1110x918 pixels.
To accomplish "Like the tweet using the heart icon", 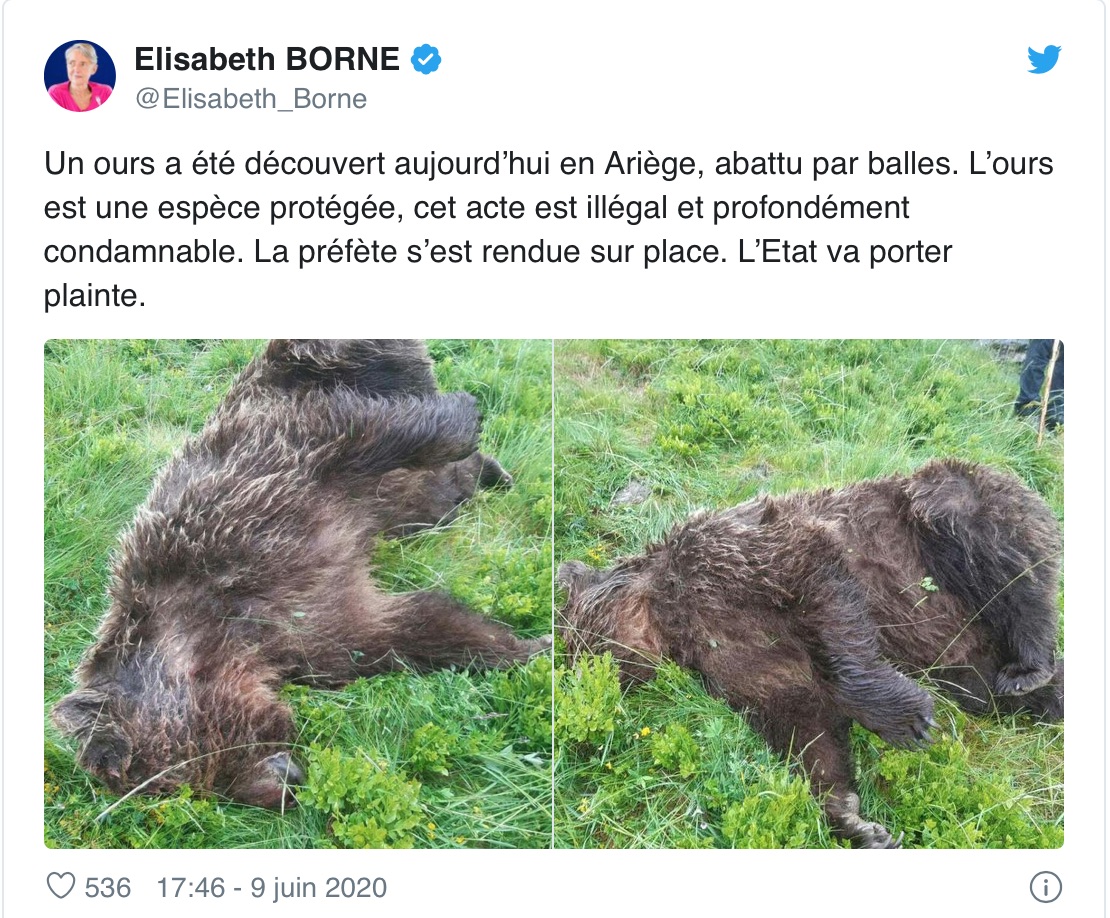I will (60, 886).
